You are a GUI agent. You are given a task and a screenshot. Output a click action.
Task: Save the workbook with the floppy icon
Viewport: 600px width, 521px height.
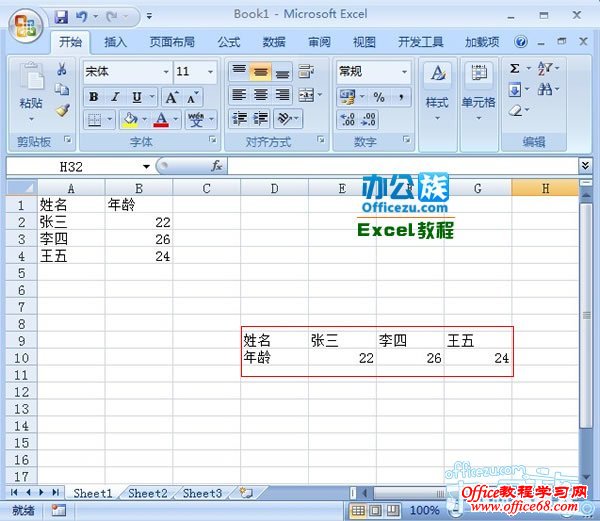(61, 17)
